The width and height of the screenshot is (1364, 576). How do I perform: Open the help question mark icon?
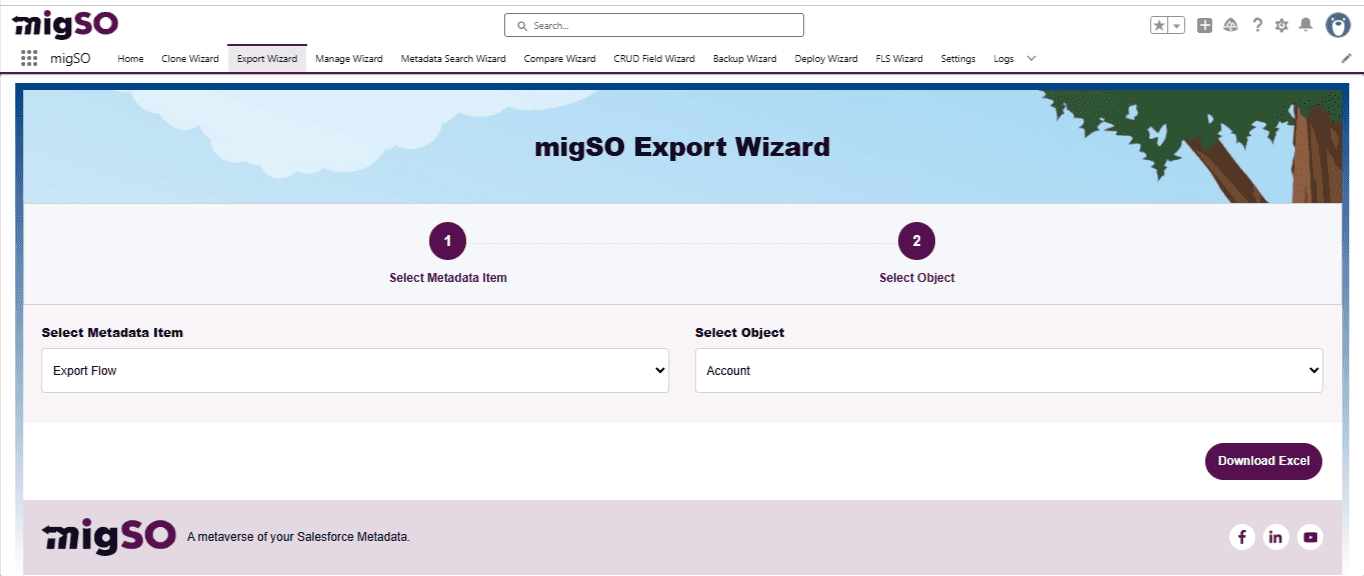click(x=1257, y=26)
